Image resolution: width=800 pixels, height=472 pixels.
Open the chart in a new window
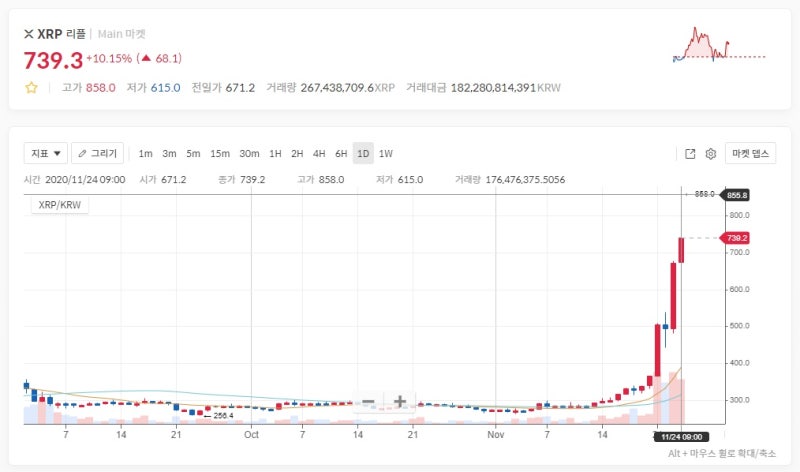pos(690,154)
